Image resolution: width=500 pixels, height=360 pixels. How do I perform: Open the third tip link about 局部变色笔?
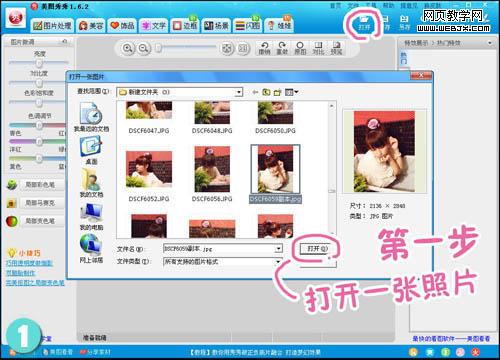[35, 283]
